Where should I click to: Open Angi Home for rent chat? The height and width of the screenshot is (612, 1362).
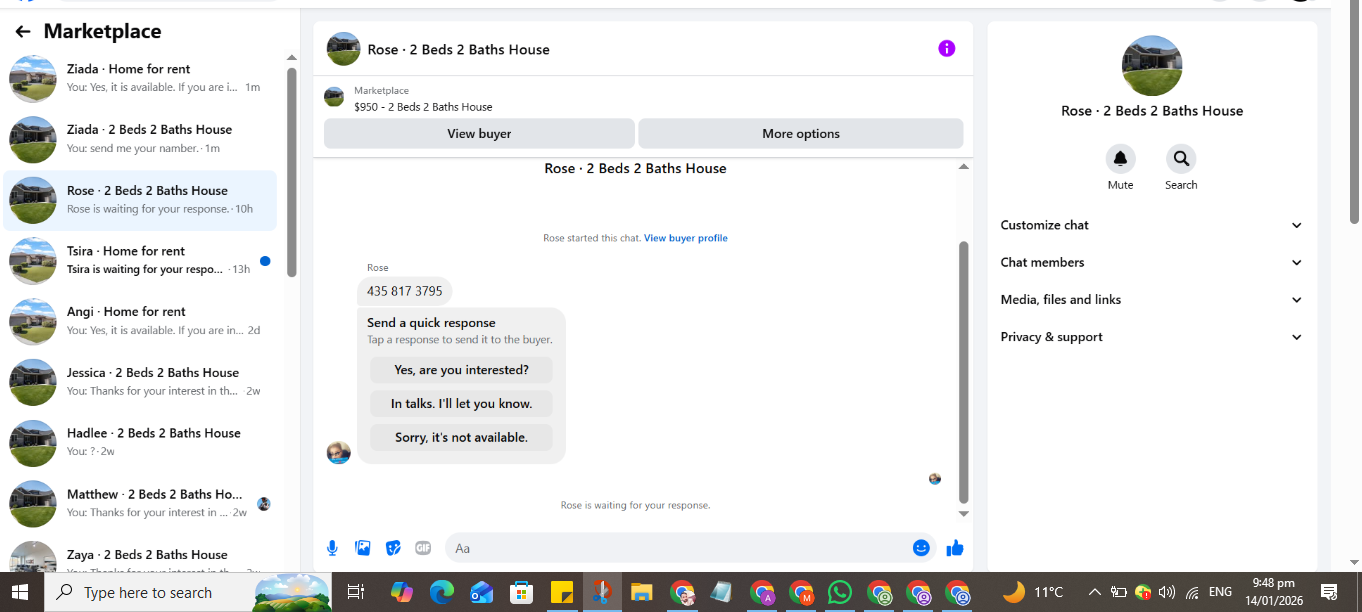point(141,321)
